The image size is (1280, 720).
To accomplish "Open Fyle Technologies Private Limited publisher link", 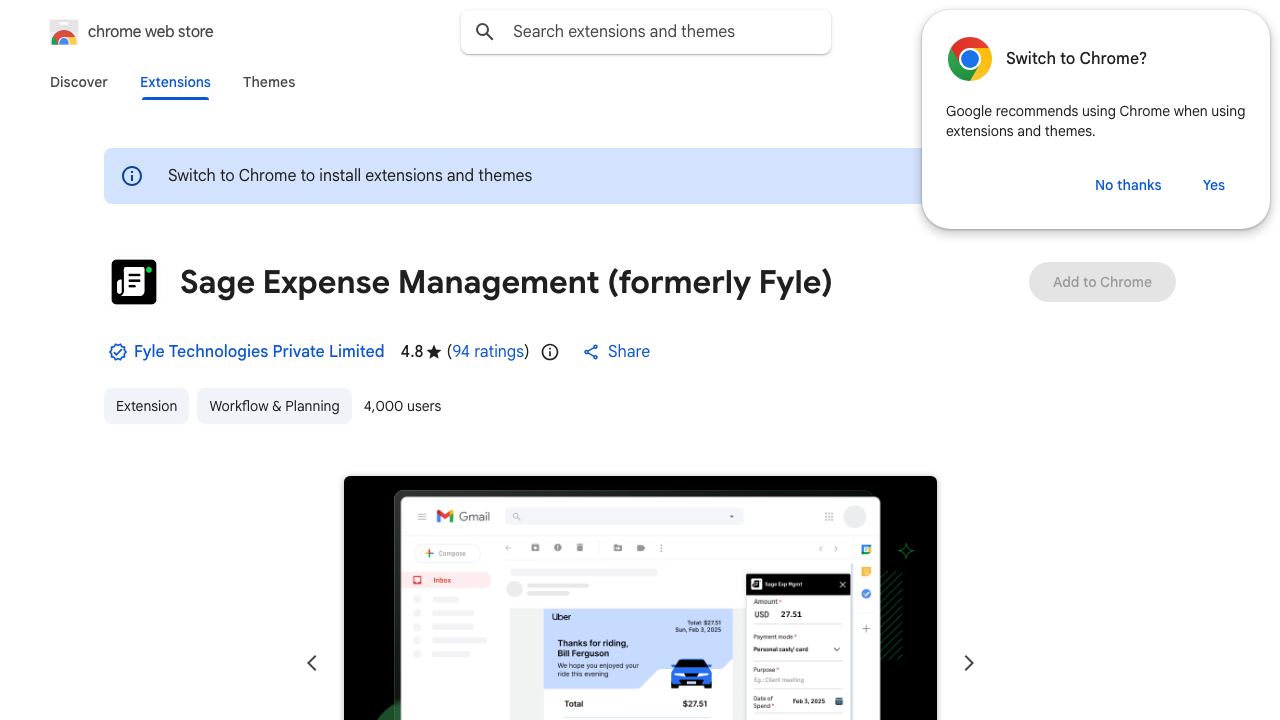I will (x=259, y=352).
